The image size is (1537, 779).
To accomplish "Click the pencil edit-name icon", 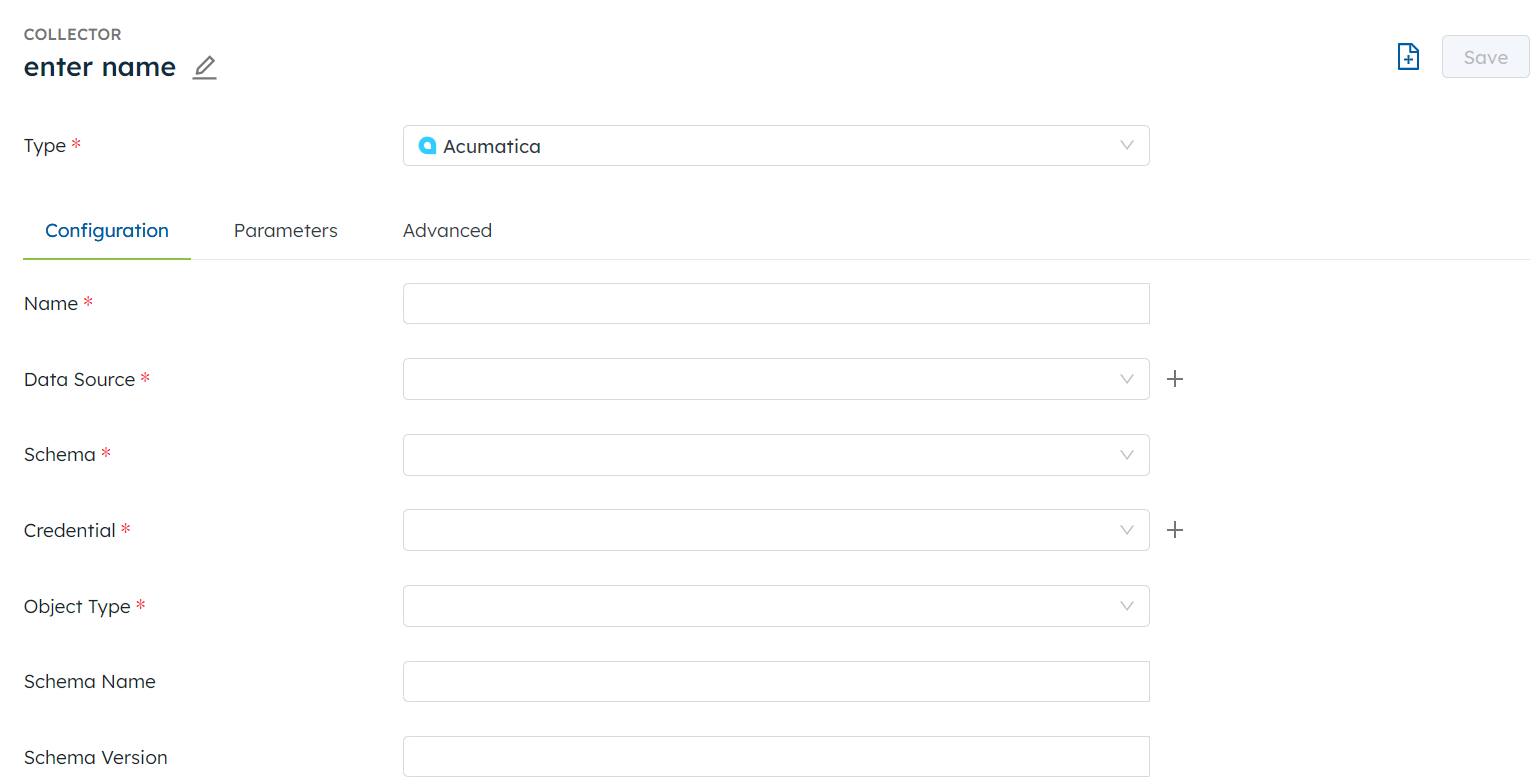I will [x=204, y=68].
